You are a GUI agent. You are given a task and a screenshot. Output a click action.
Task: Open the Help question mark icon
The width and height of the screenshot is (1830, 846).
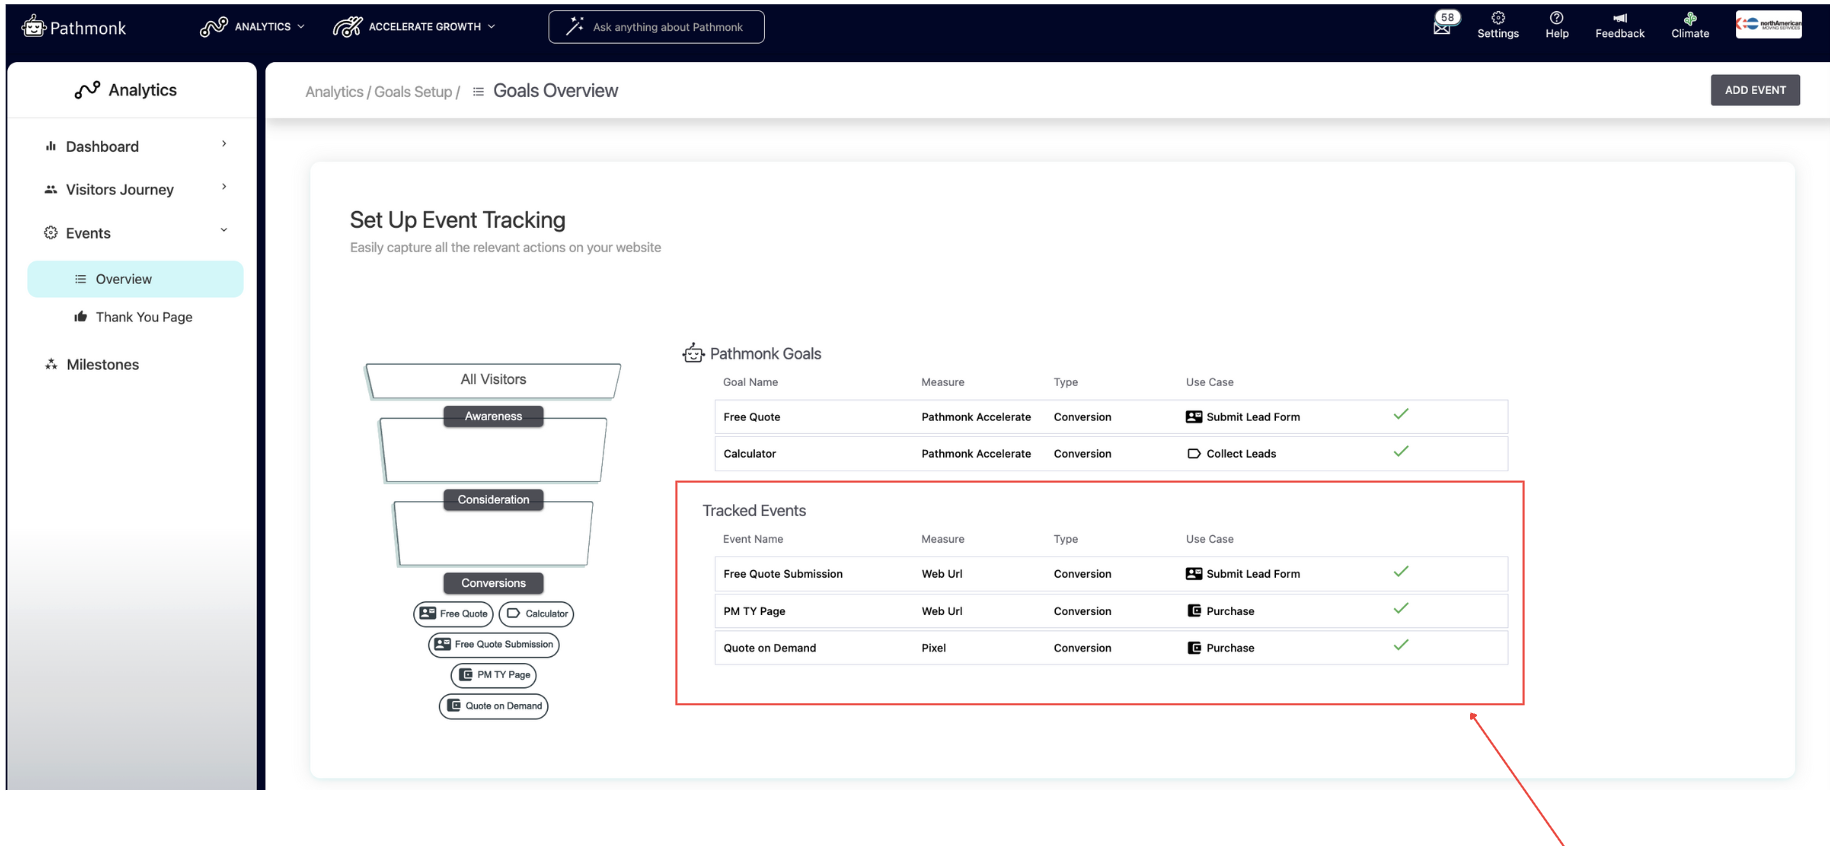coord(1556,18)
